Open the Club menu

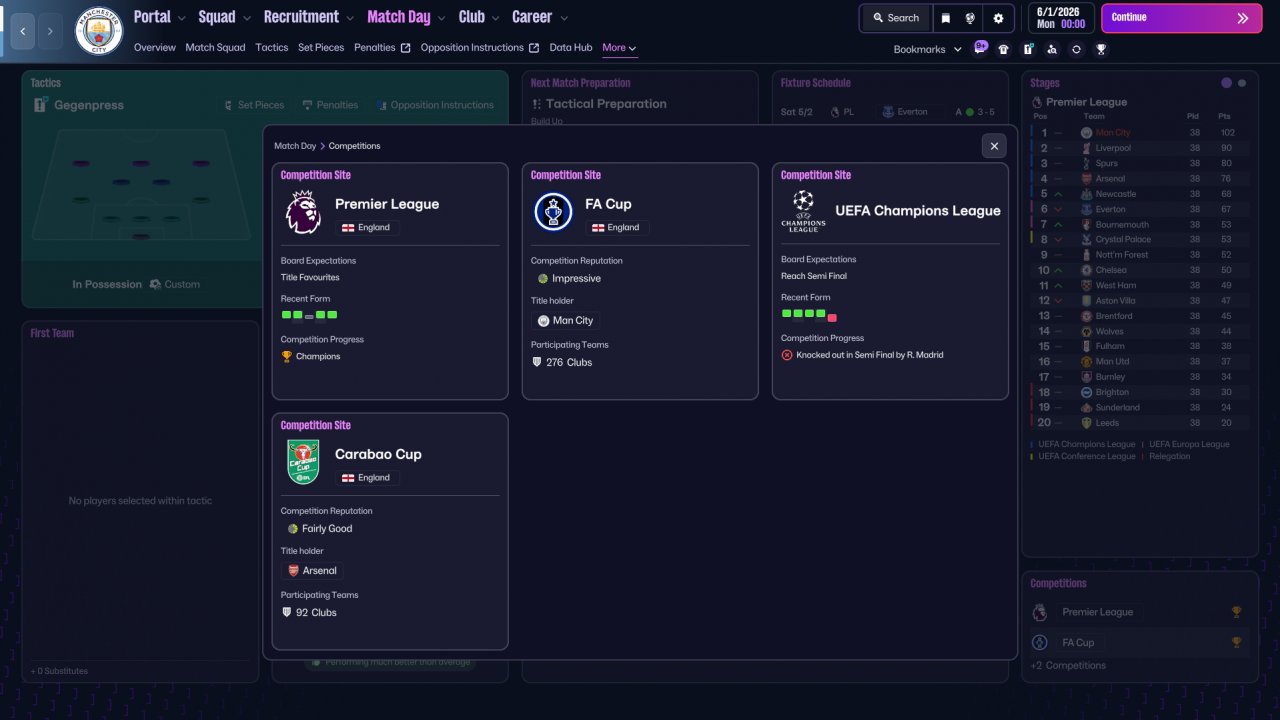point(472,17)
